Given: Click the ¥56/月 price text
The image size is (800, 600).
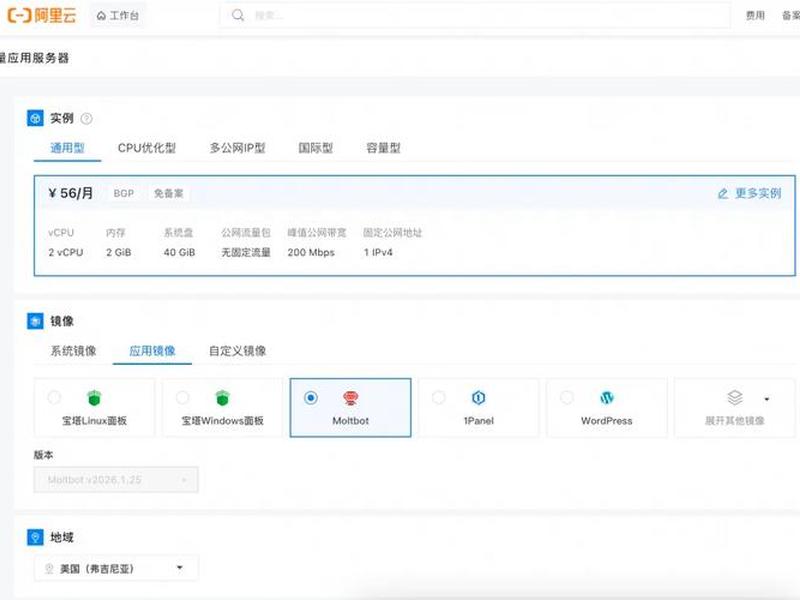Looking at the screenshot, I should tap(71, 193).
